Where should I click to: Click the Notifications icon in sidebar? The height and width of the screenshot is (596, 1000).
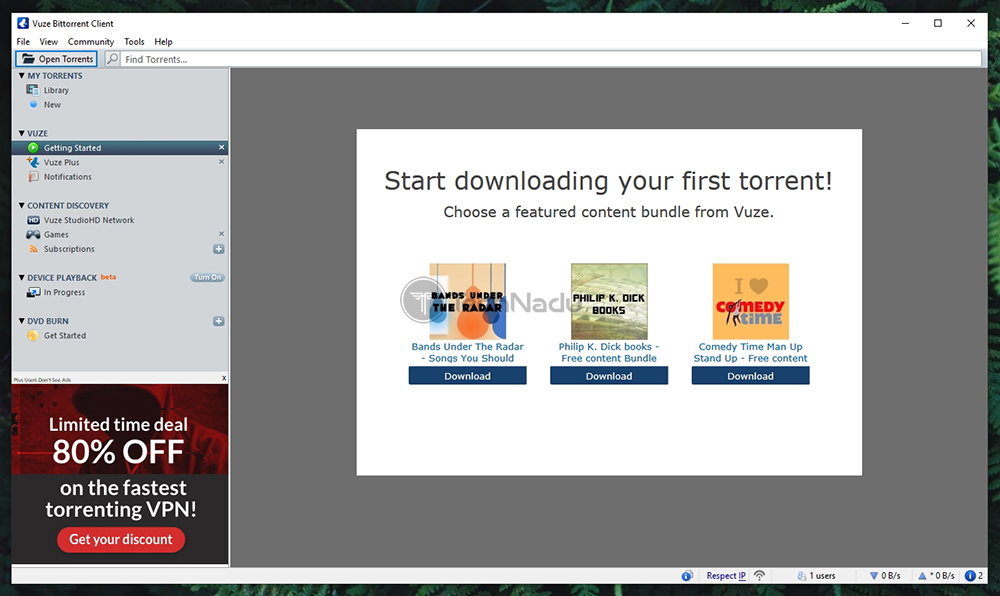pyautogui.click(x=33, y=177)
